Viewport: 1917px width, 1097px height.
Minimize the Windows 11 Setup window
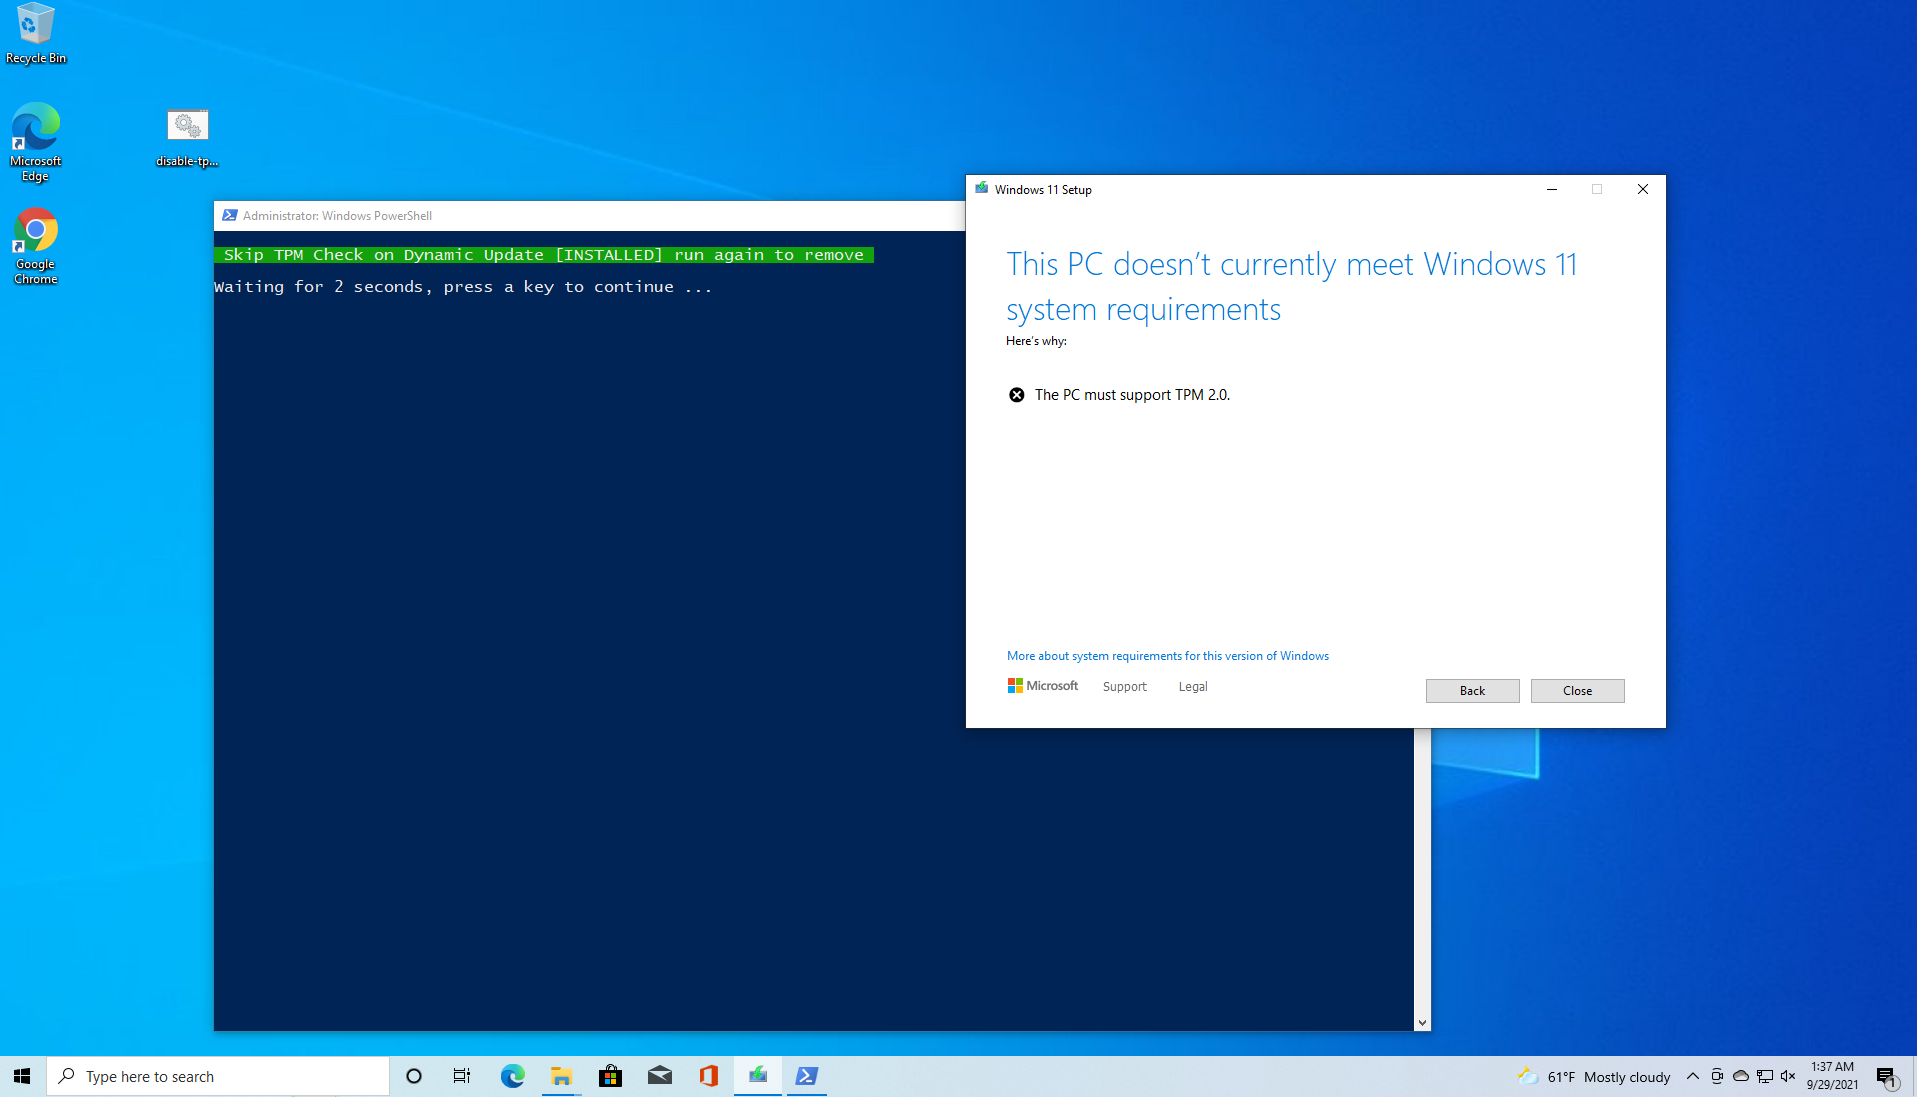click(1552, 189)
